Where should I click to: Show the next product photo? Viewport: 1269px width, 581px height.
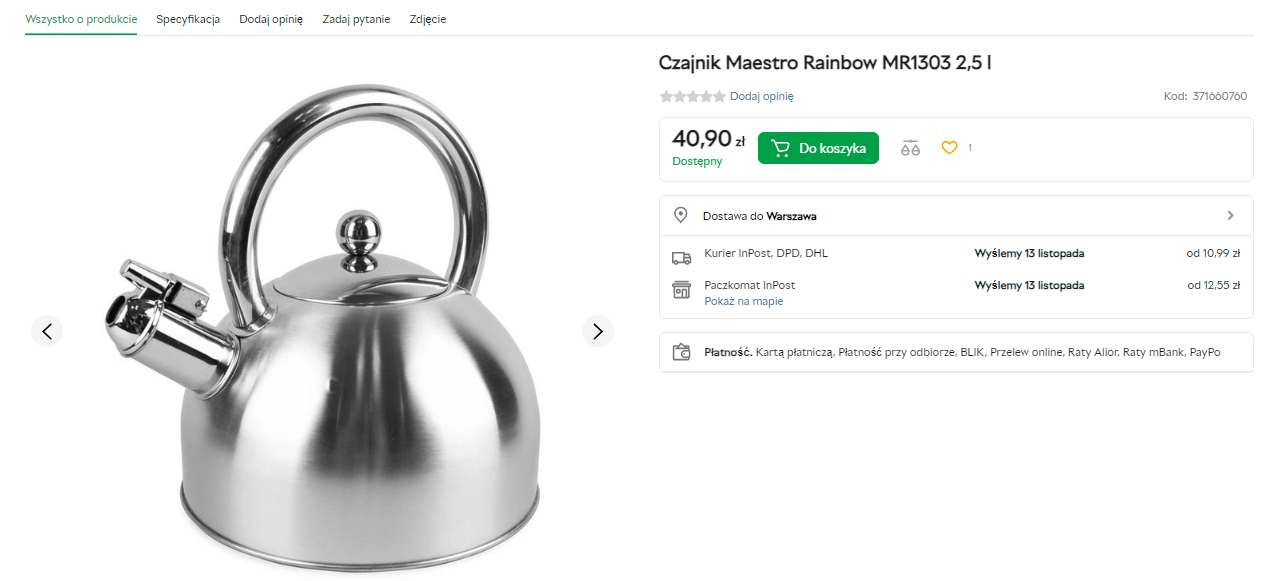coord(597,331)
